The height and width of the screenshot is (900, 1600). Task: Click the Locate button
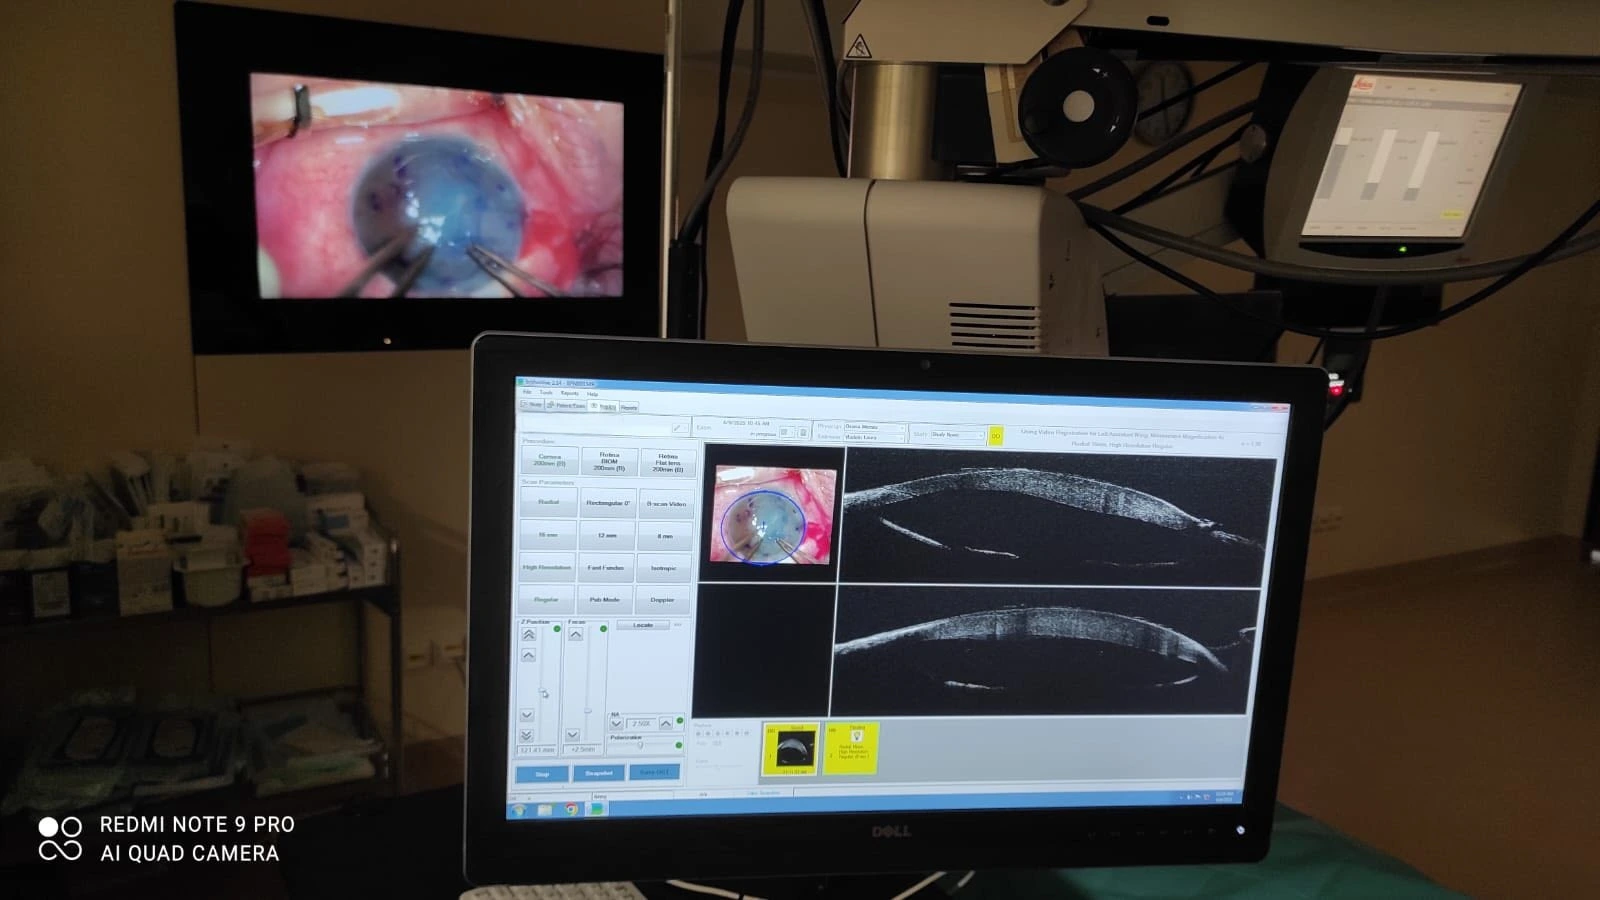[642, 625]
